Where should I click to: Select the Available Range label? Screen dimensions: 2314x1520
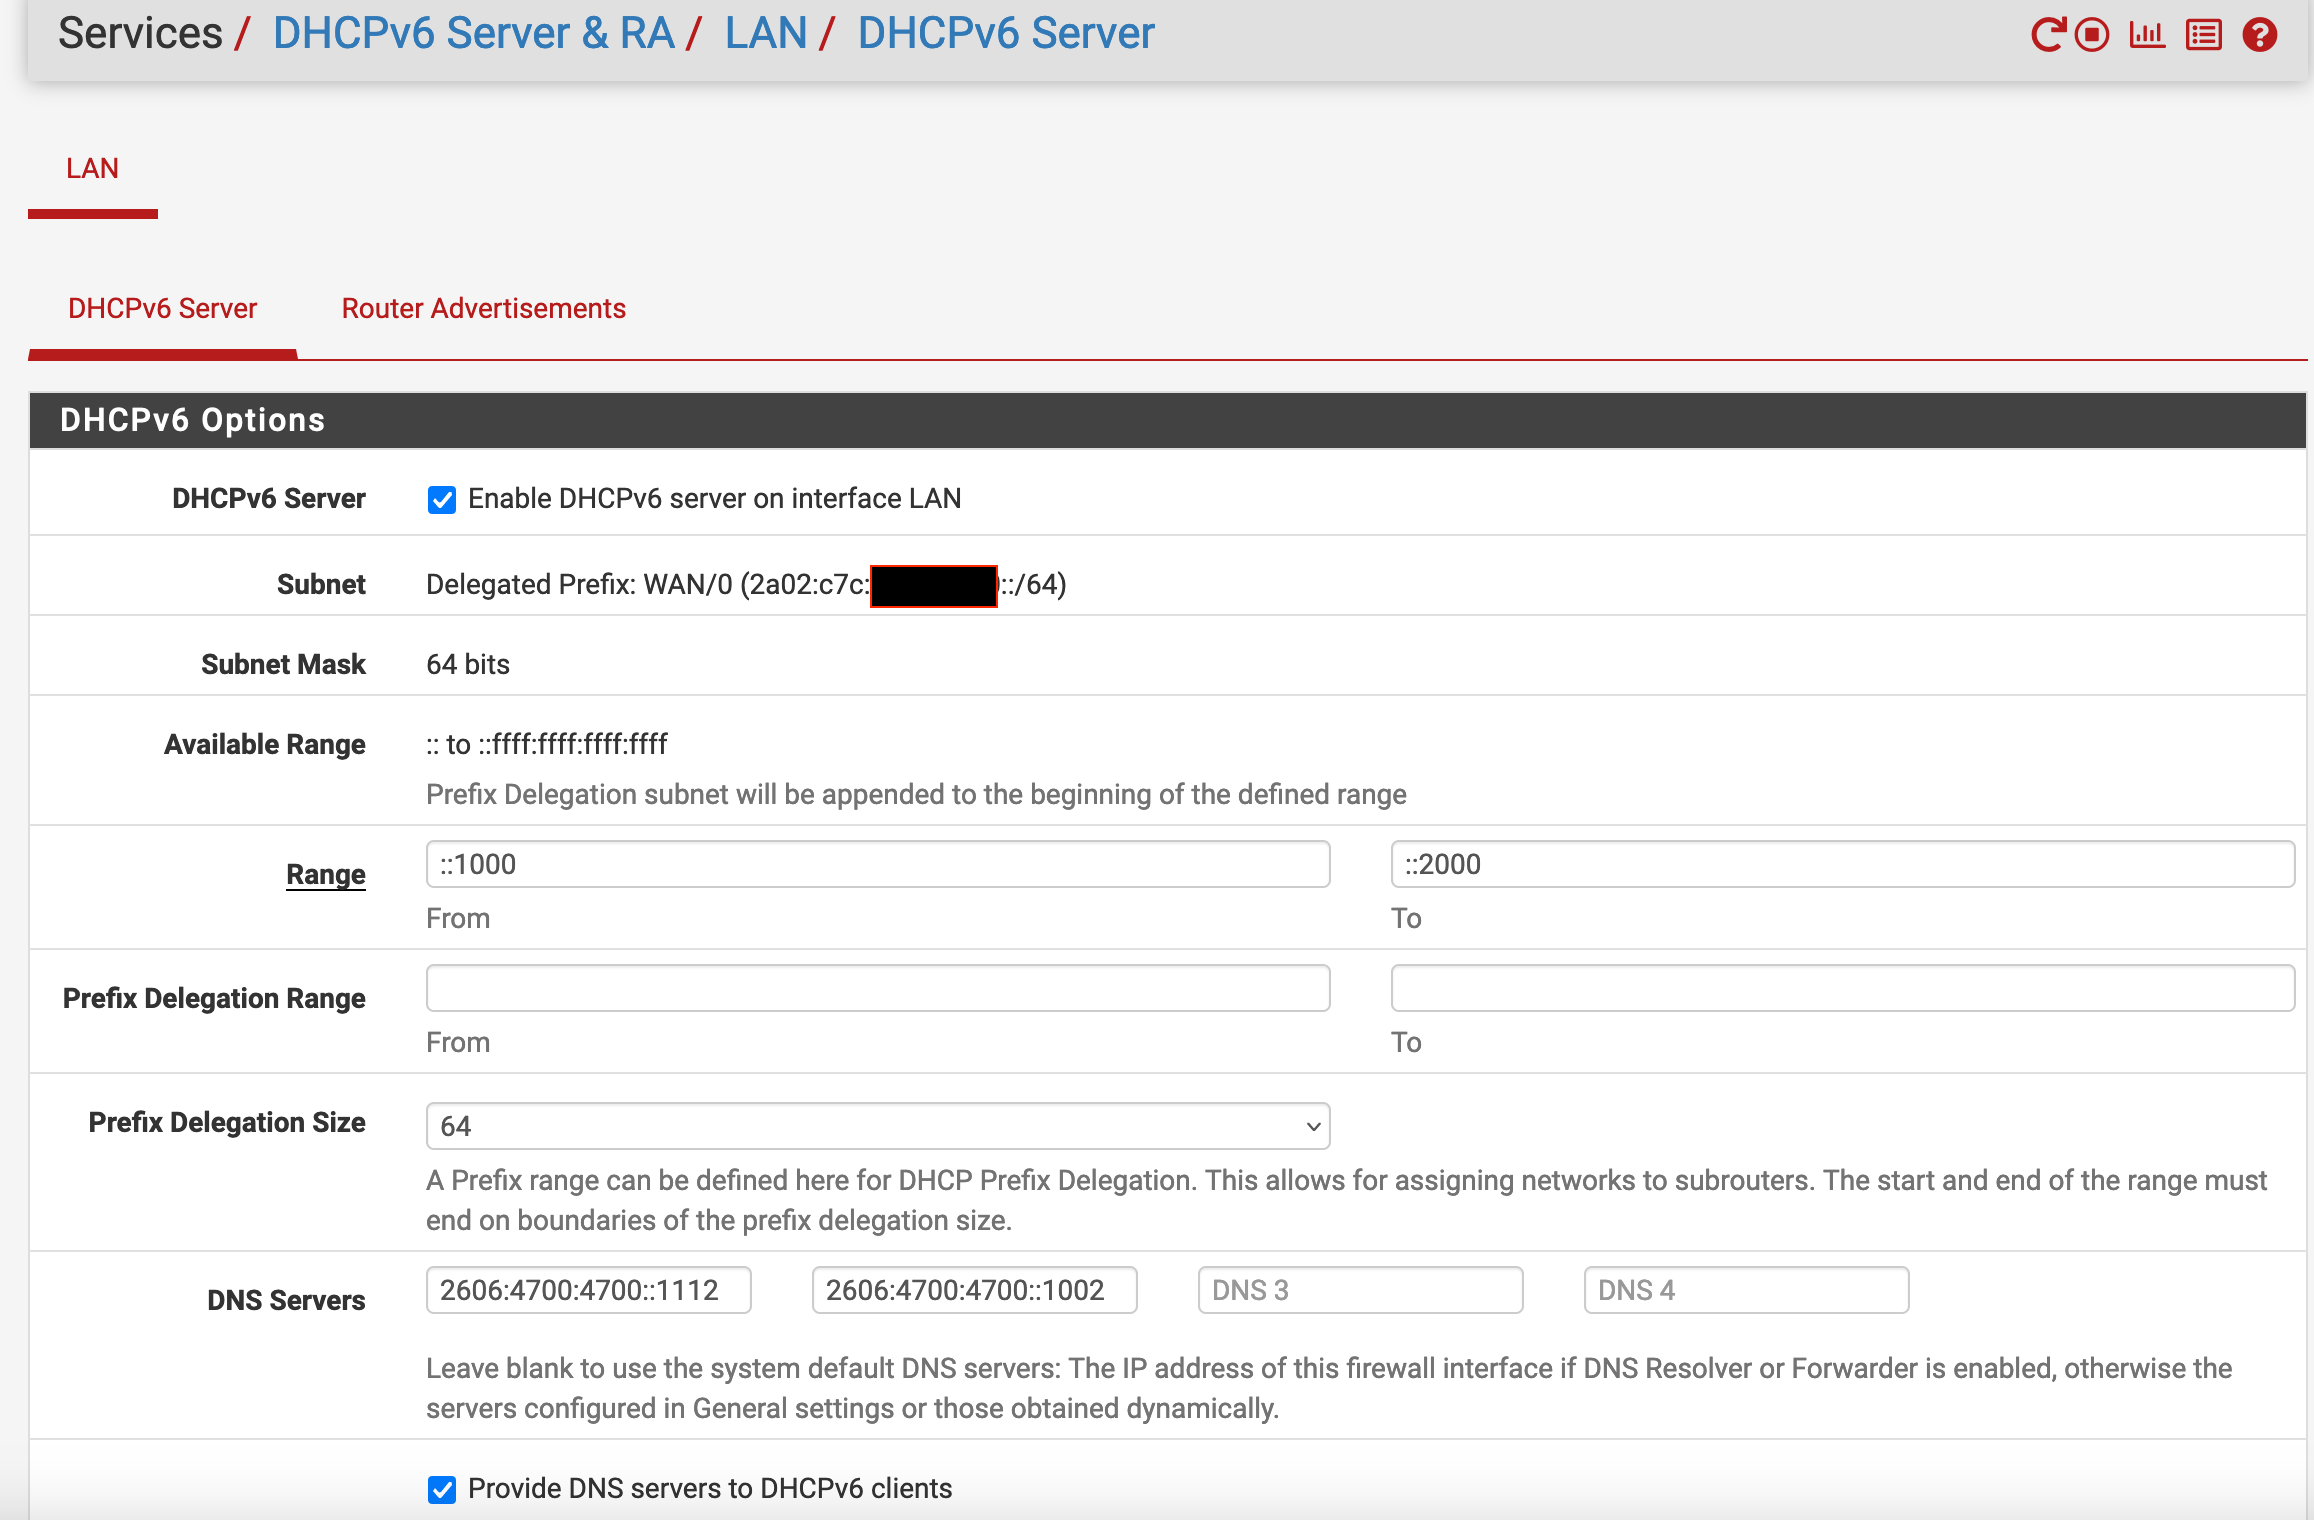[x=265, y=744]
